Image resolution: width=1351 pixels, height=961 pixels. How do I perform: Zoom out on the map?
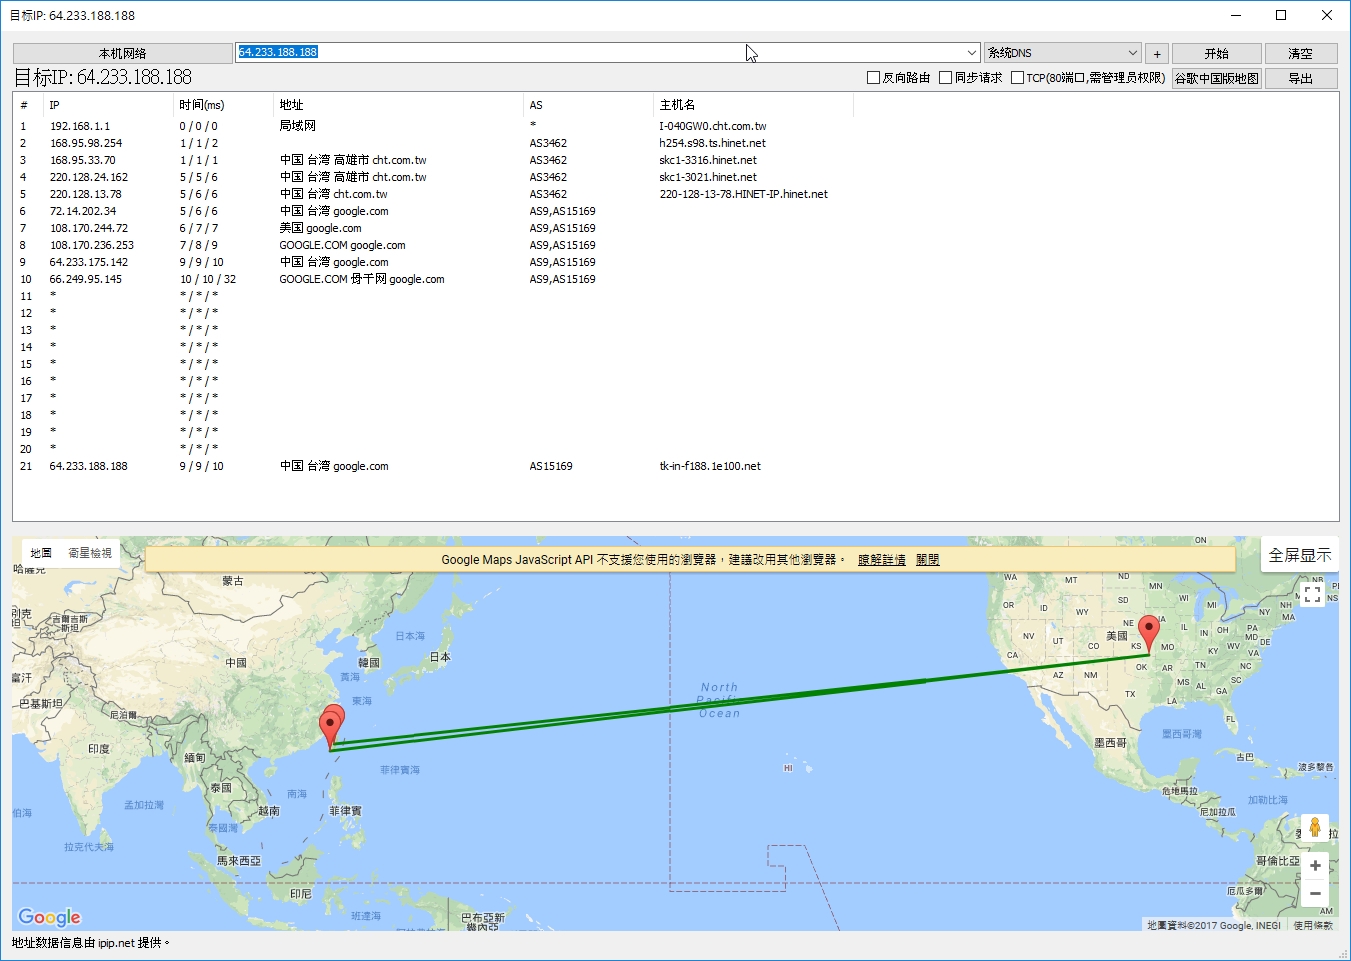[1315, 893]
